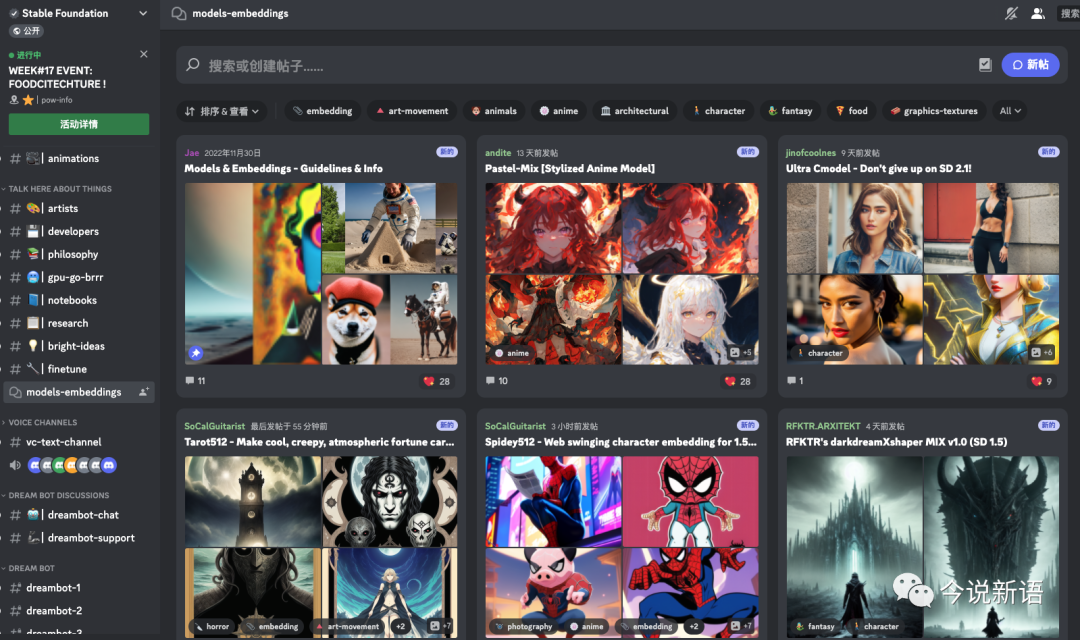Click heart reaction on Ultra Cmodel post
Image resolution: width=1080 pixels, height=640 pixels.
pyautogui.click(x=1041, y=381)
